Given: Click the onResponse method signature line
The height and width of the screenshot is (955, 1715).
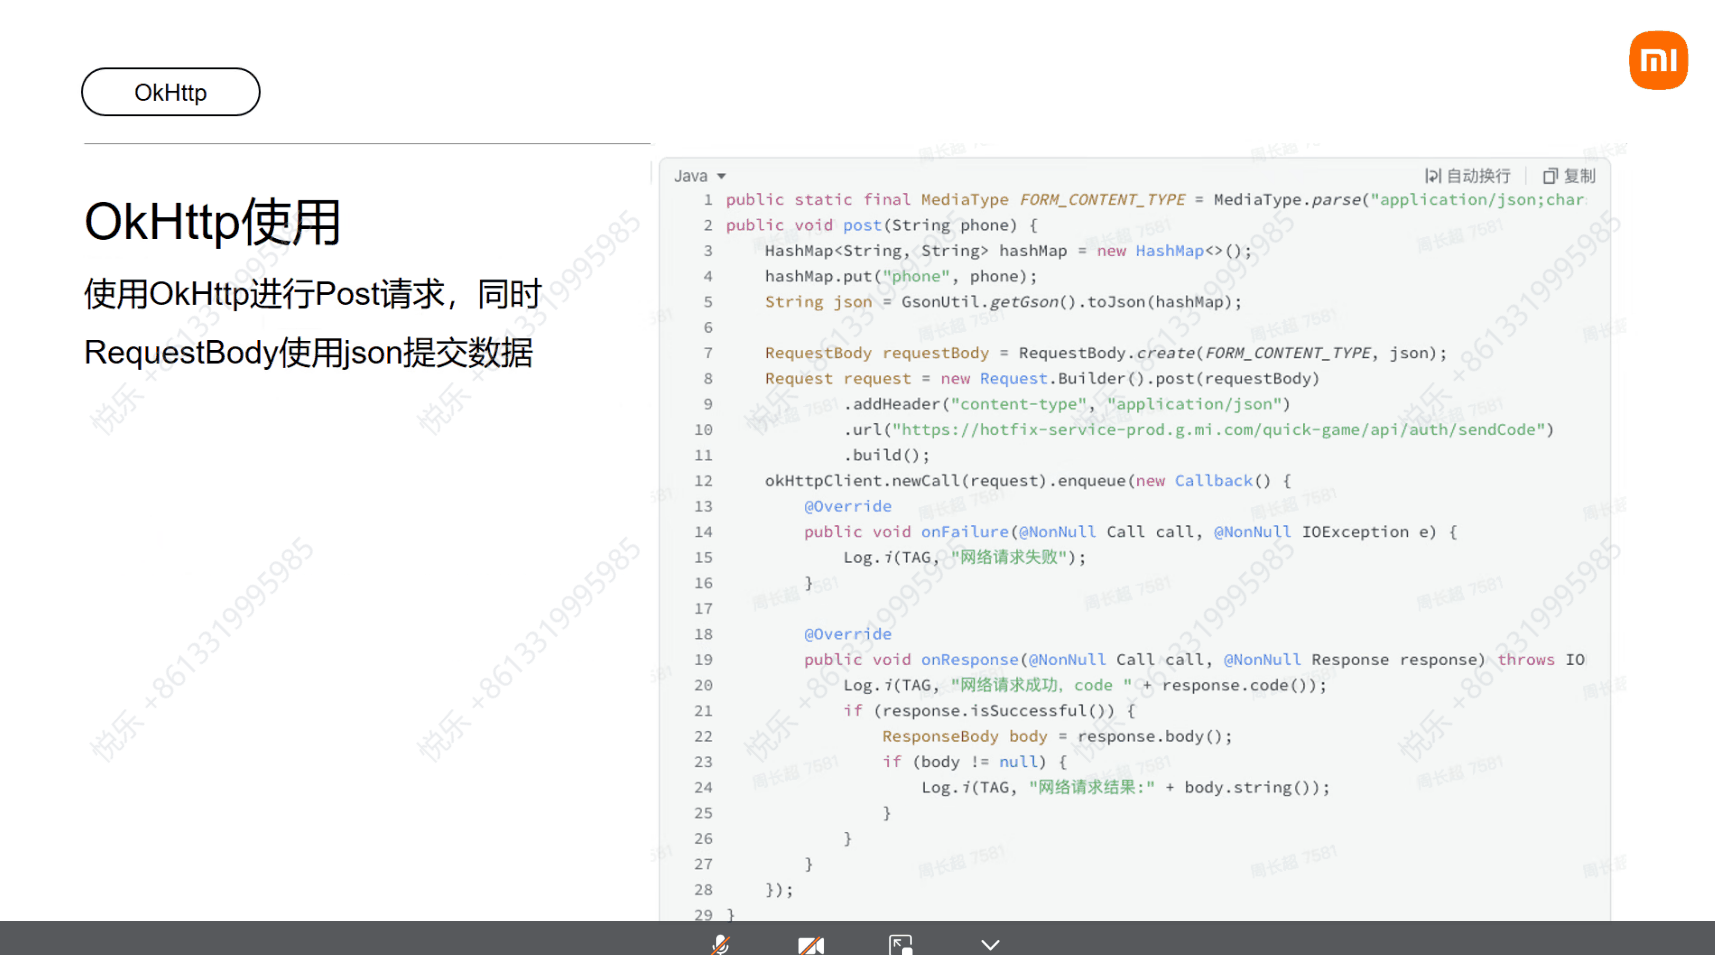Looking at the screenshot, I should [x=1194, y=660].
